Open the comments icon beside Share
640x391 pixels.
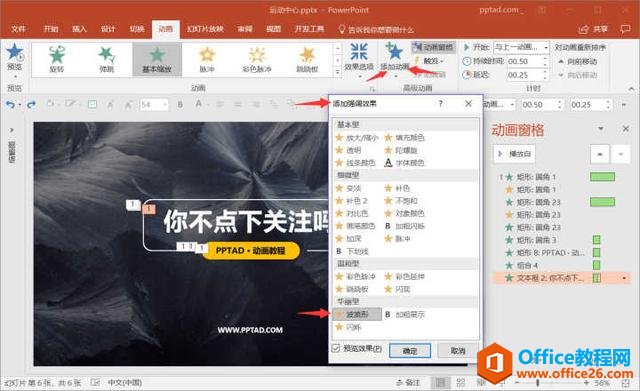[x=625, y=29]
